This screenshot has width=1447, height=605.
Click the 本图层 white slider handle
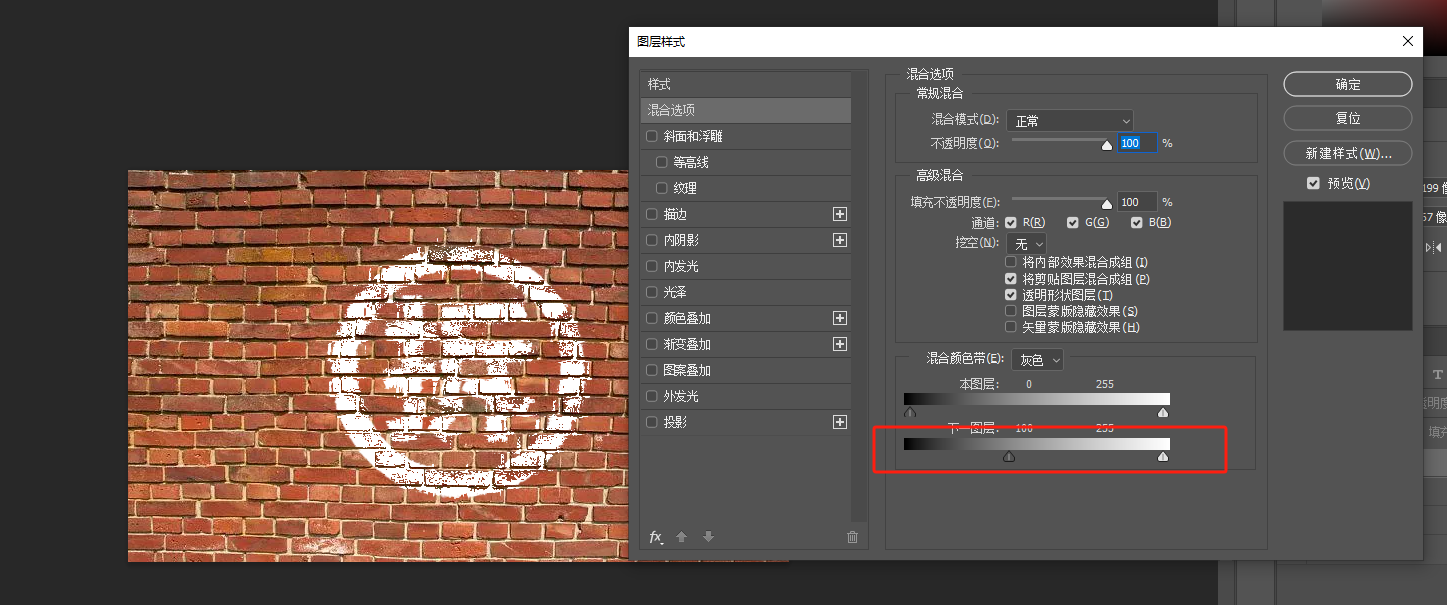(1163, 412)
